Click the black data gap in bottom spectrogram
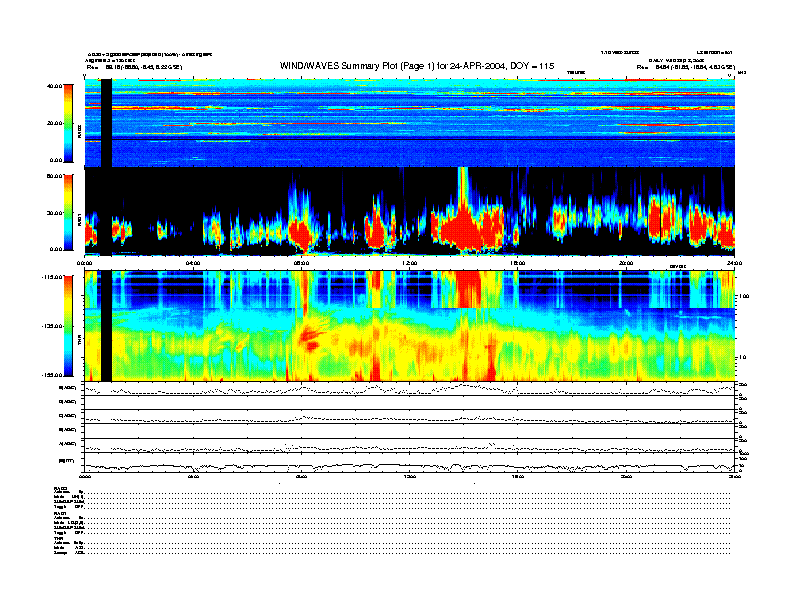The image size is (792, 612). [x=106, y=325]
